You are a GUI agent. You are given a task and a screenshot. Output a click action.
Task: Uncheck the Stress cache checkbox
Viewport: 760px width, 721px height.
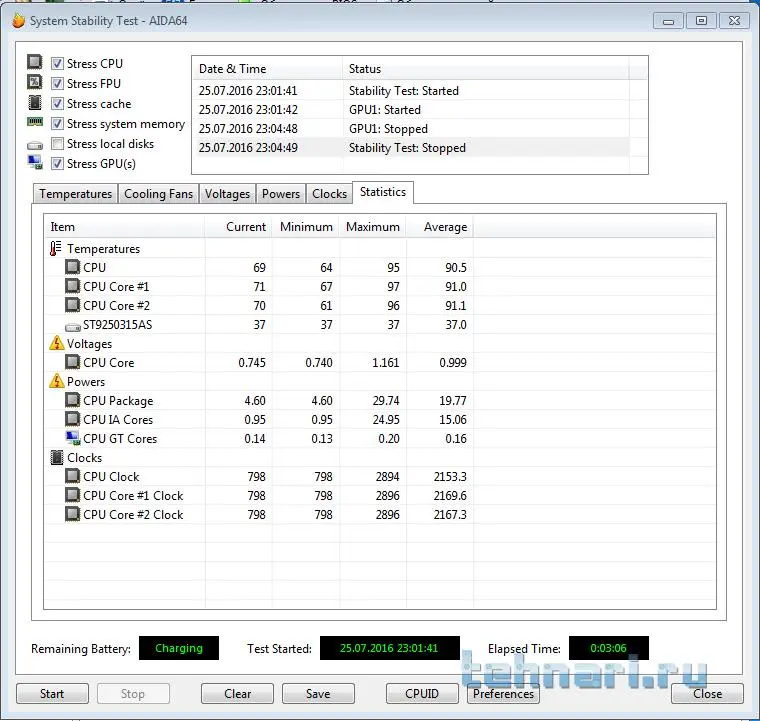click(x=57, y=104)
